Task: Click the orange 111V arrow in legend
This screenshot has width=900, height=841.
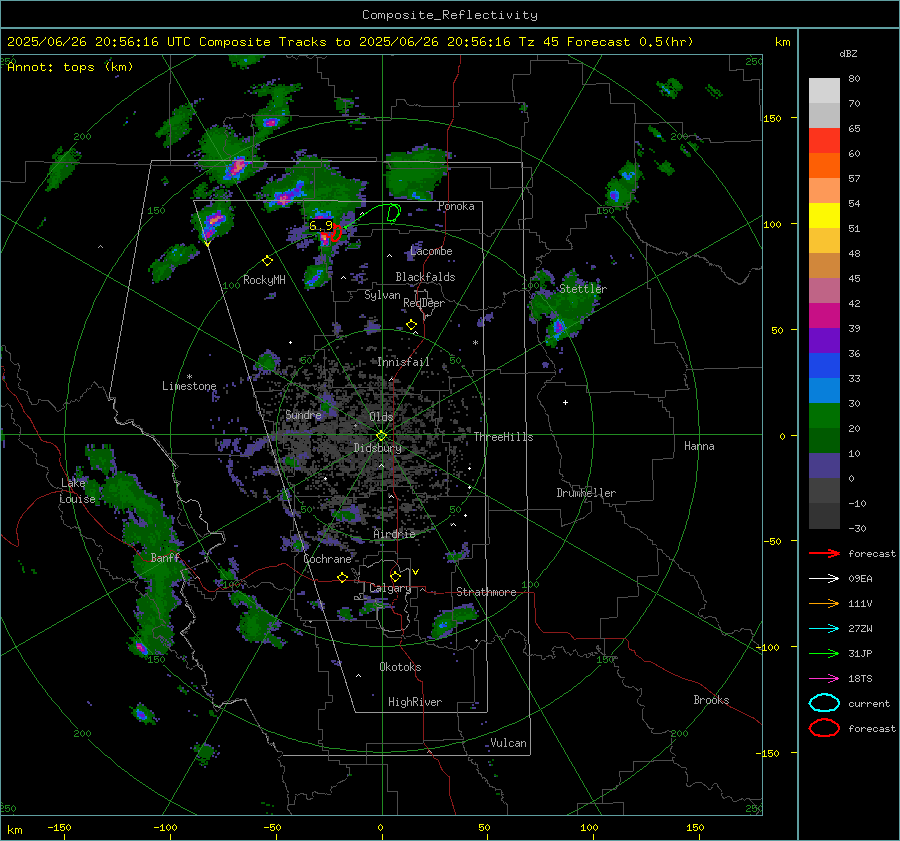Action: (x=824, y=603)
